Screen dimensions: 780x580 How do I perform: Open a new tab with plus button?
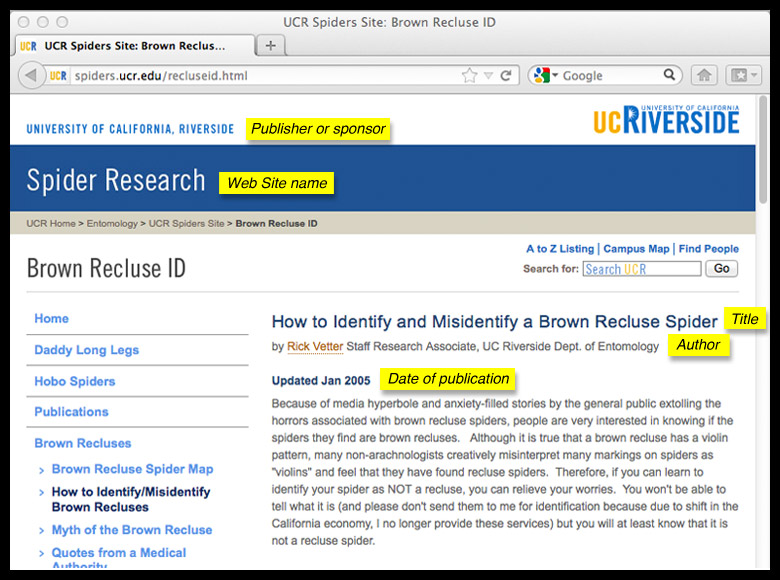270,45
